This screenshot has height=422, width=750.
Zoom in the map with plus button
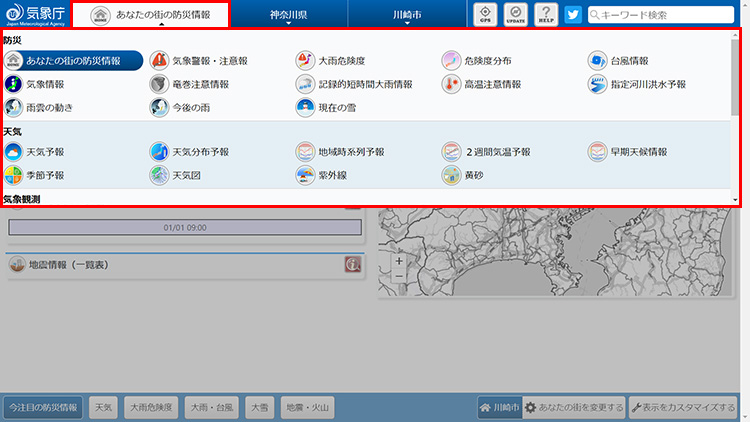[x=399, y=261]
